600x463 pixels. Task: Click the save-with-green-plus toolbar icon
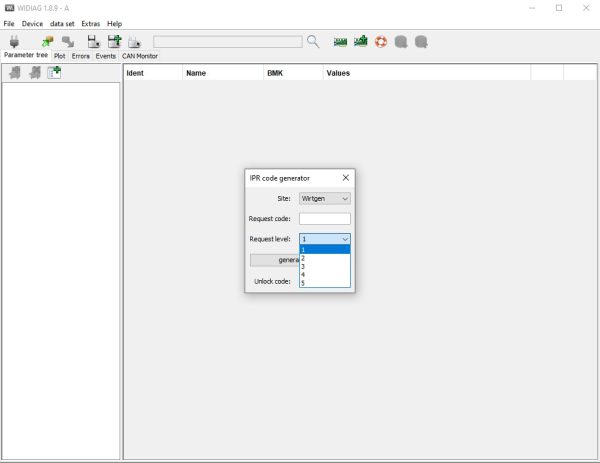click(x=114, y=41)
